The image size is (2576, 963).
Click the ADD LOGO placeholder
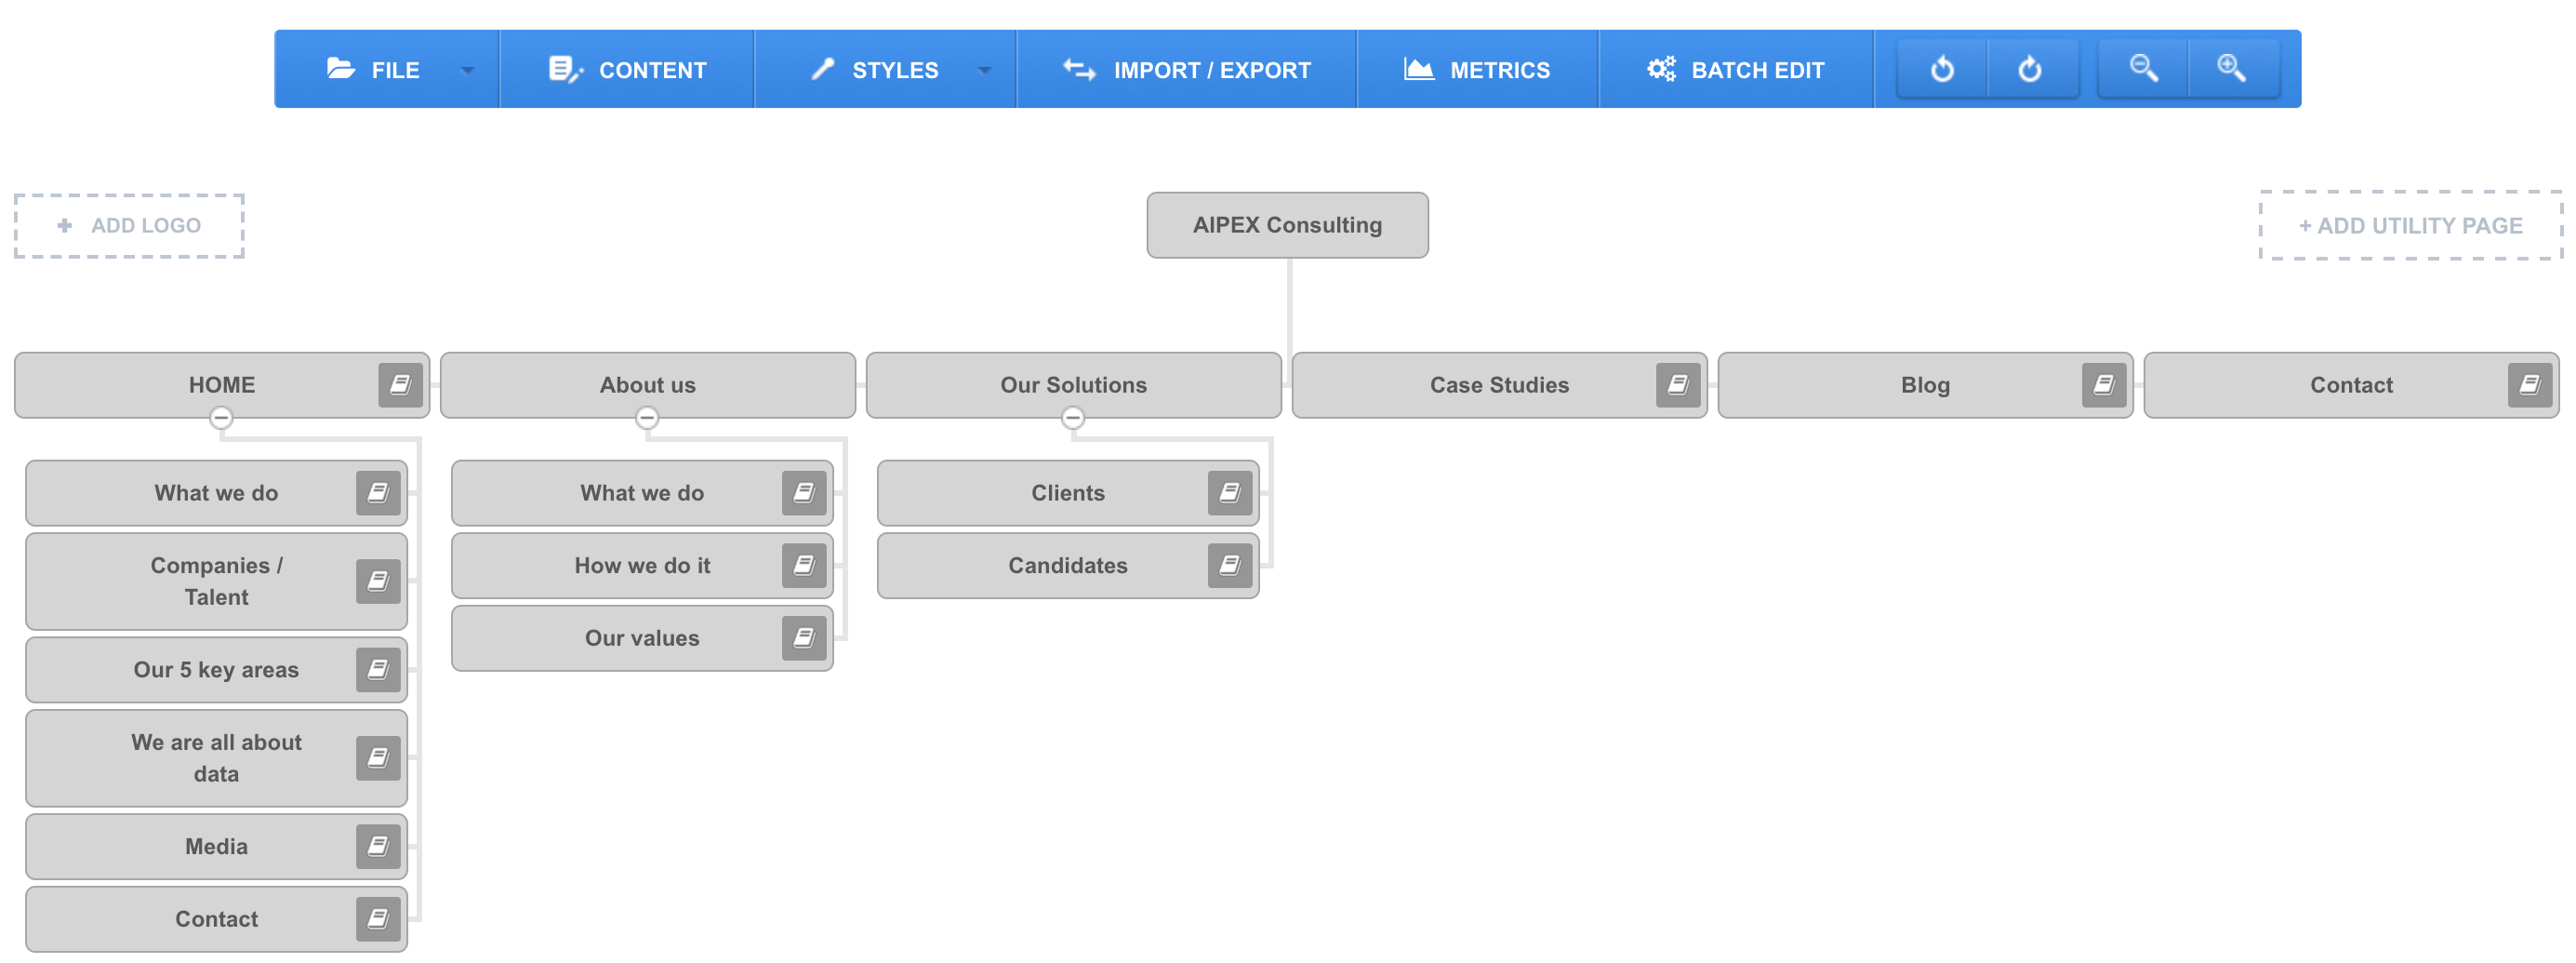point(129,226)
